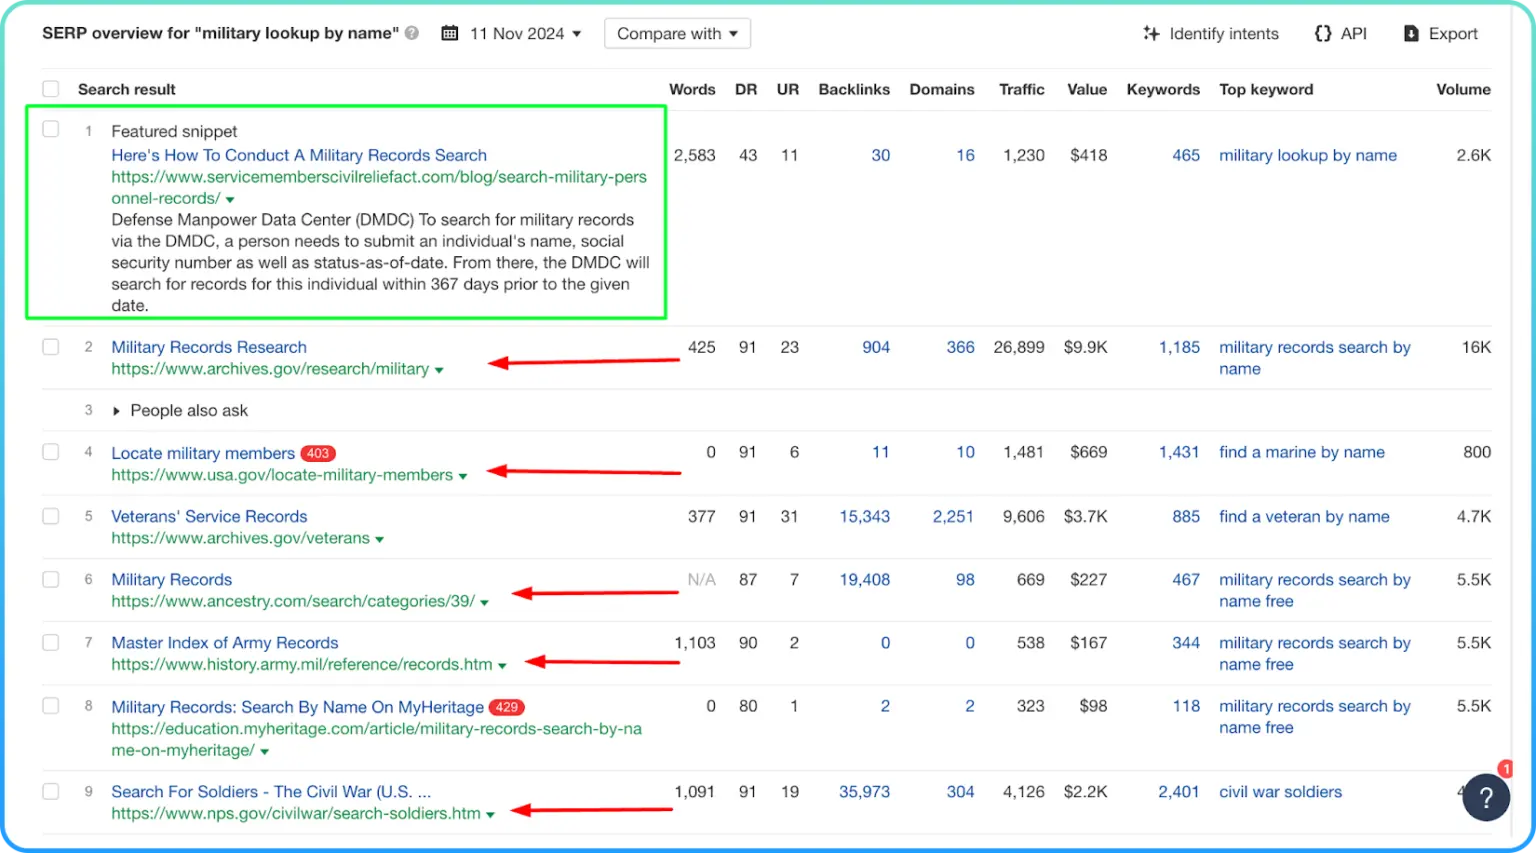Click the 429 badge on the MyHeritage result
The image size is (1536, 853).
coord(507,708)
